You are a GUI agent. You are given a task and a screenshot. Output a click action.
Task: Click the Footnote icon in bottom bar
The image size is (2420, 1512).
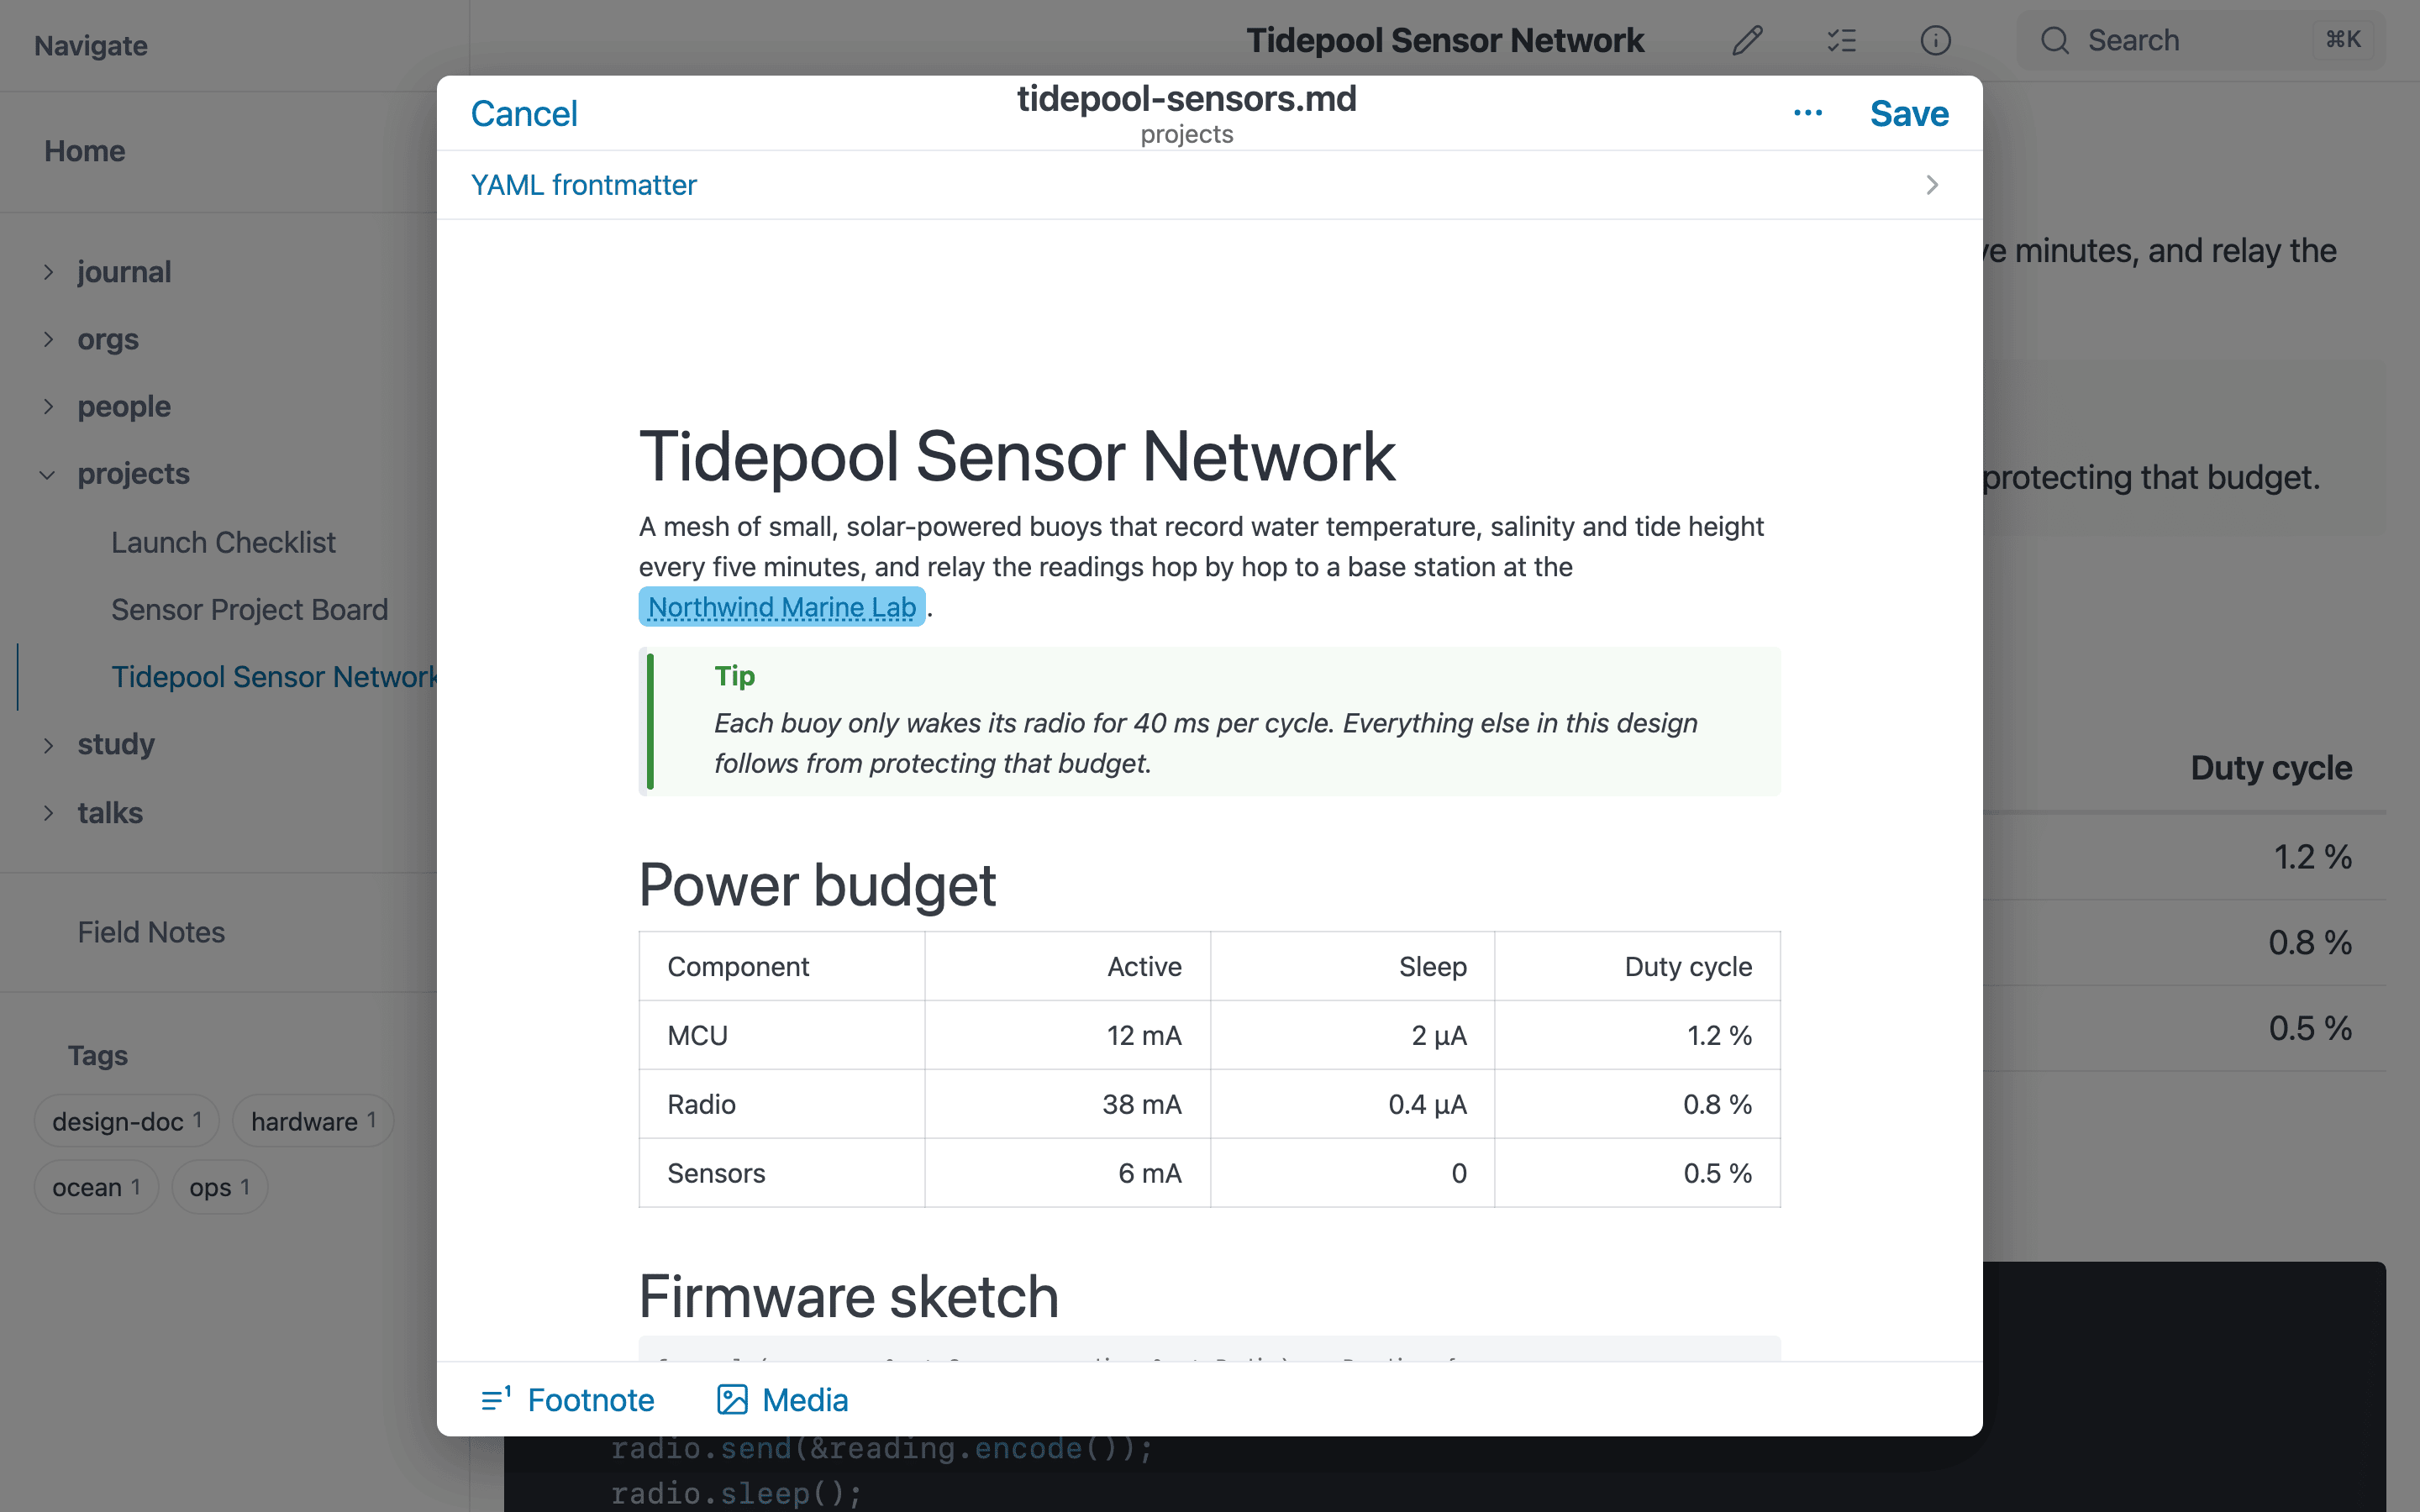pos(496,1399)
